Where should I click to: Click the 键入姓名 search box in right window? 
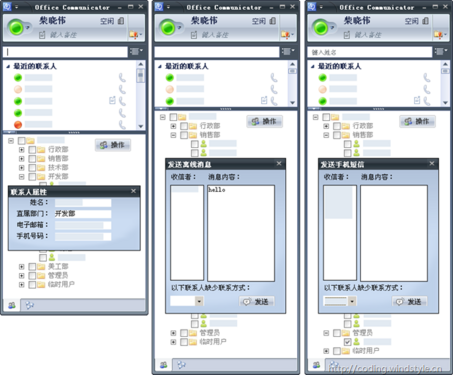370,52
